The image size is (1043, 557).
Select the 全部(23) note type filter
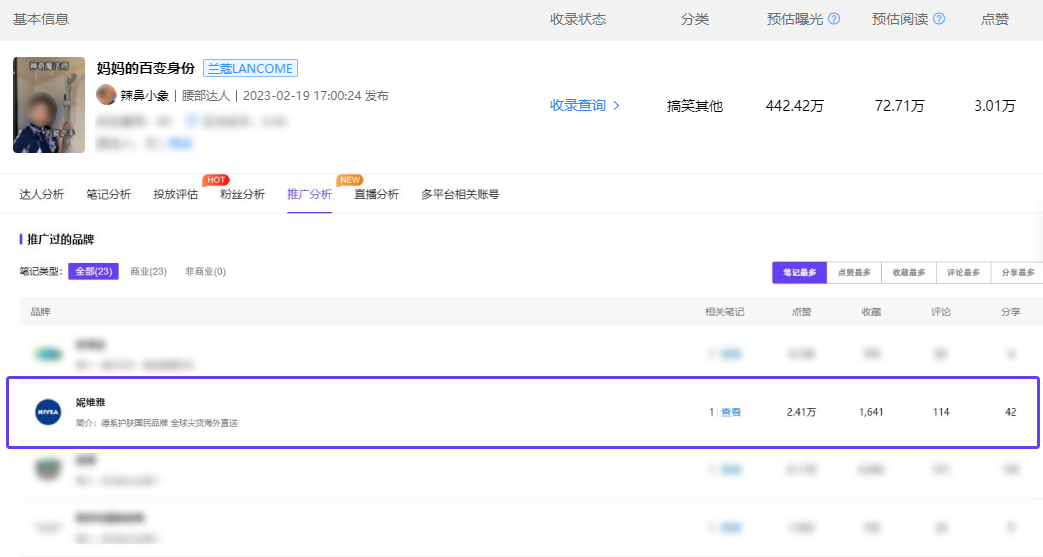93,272
